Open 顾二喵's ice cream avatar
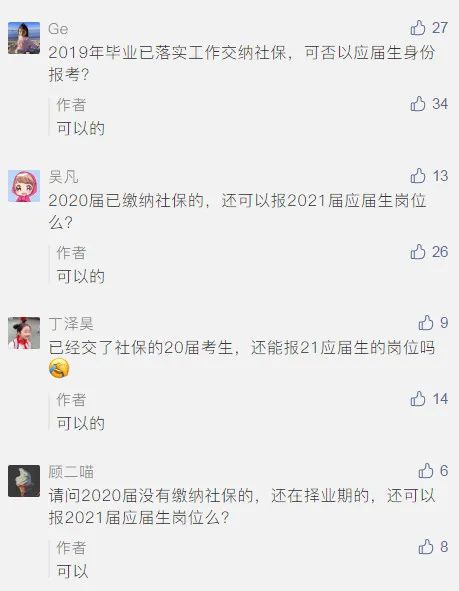 tap(24, 481)
